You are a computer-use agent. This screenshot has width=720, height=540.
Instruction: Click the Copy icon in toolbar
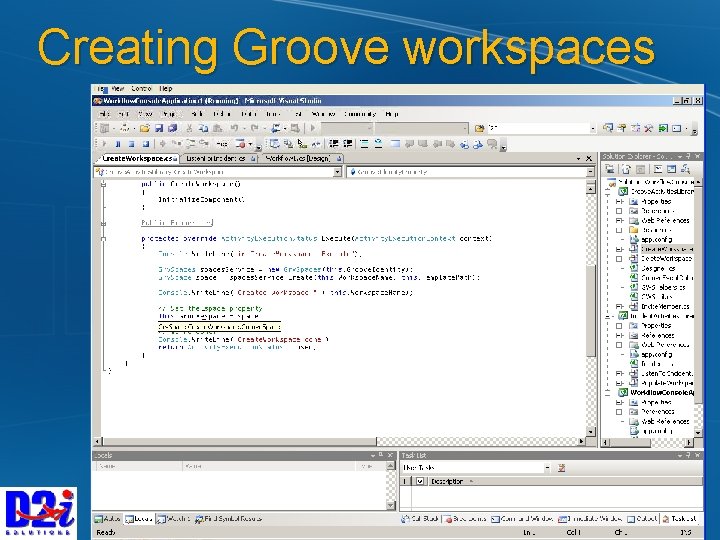[203, 129]
